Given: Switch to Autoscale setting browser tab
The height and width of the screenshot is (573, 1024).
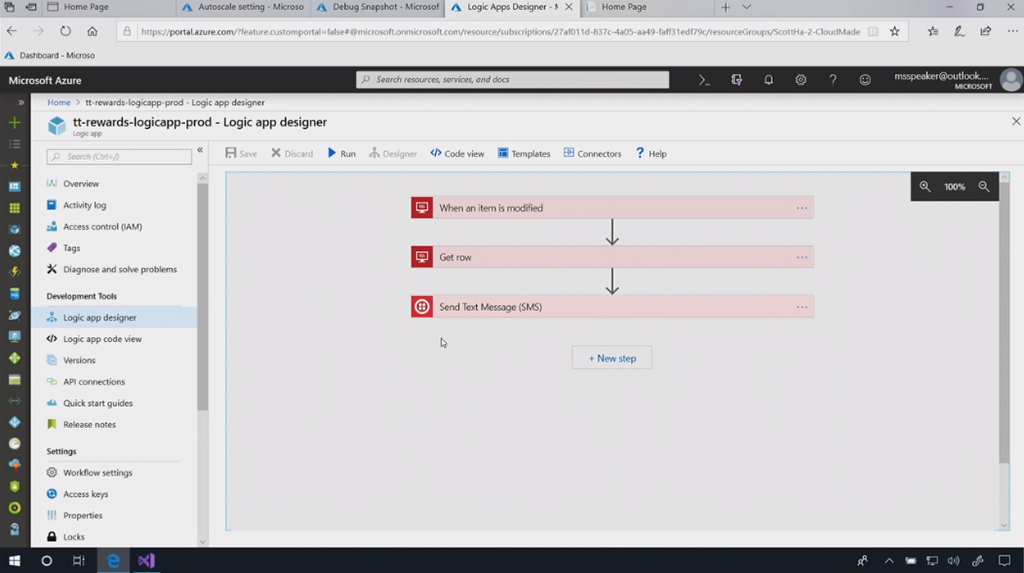Looking at the screenshot, I should tap(244, 7).
